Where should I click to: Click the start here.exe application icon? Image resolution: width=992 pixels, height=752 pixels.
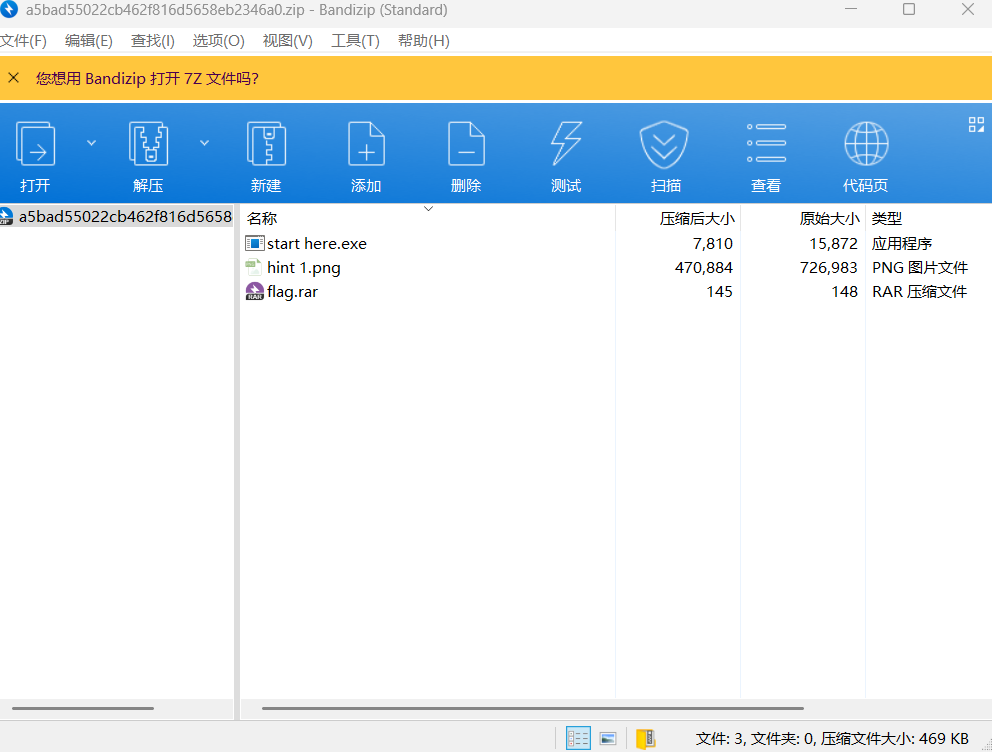(x=254, y=243)
